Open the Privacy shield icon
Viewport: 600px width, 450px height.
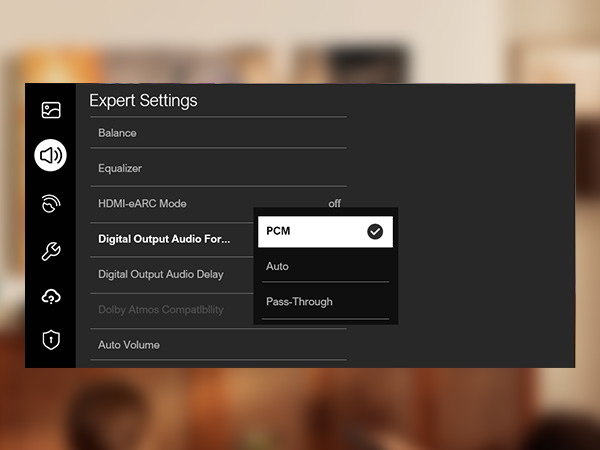point(51,340)
